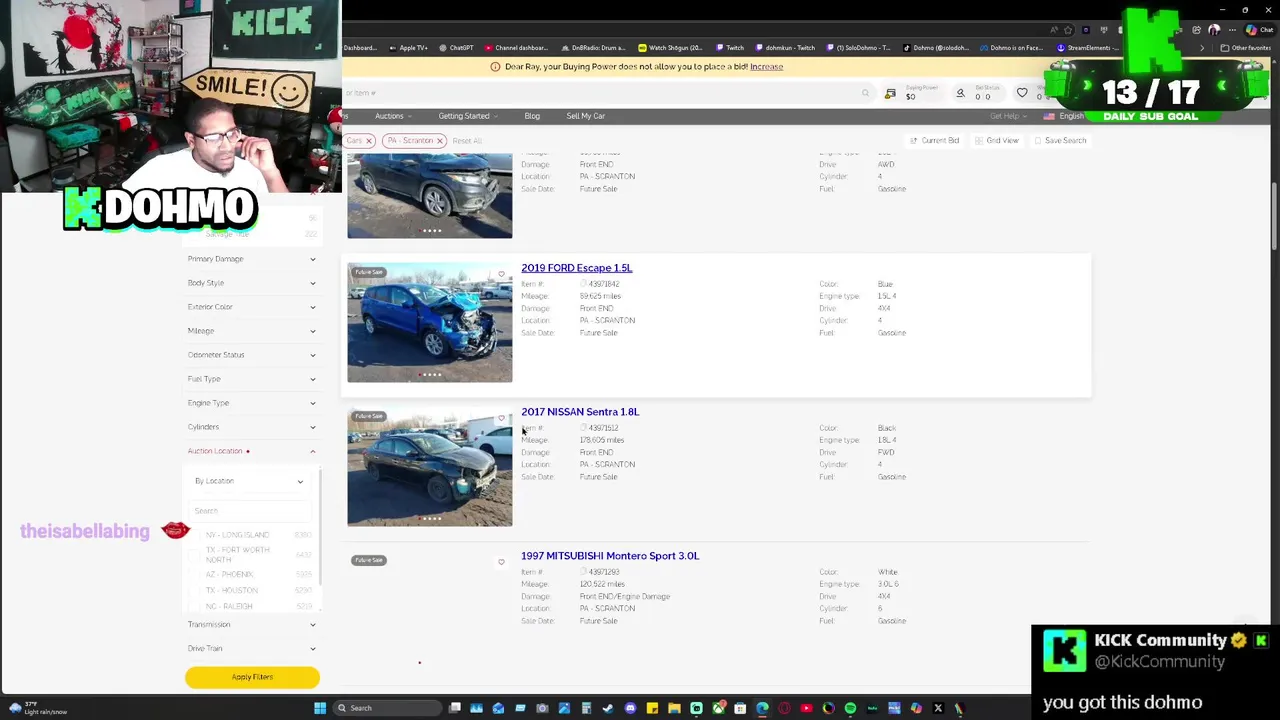The width and height of the screenshot is (1280, 720).
Task: Open YouTube app from the taskbar
Action: [806, 708]
